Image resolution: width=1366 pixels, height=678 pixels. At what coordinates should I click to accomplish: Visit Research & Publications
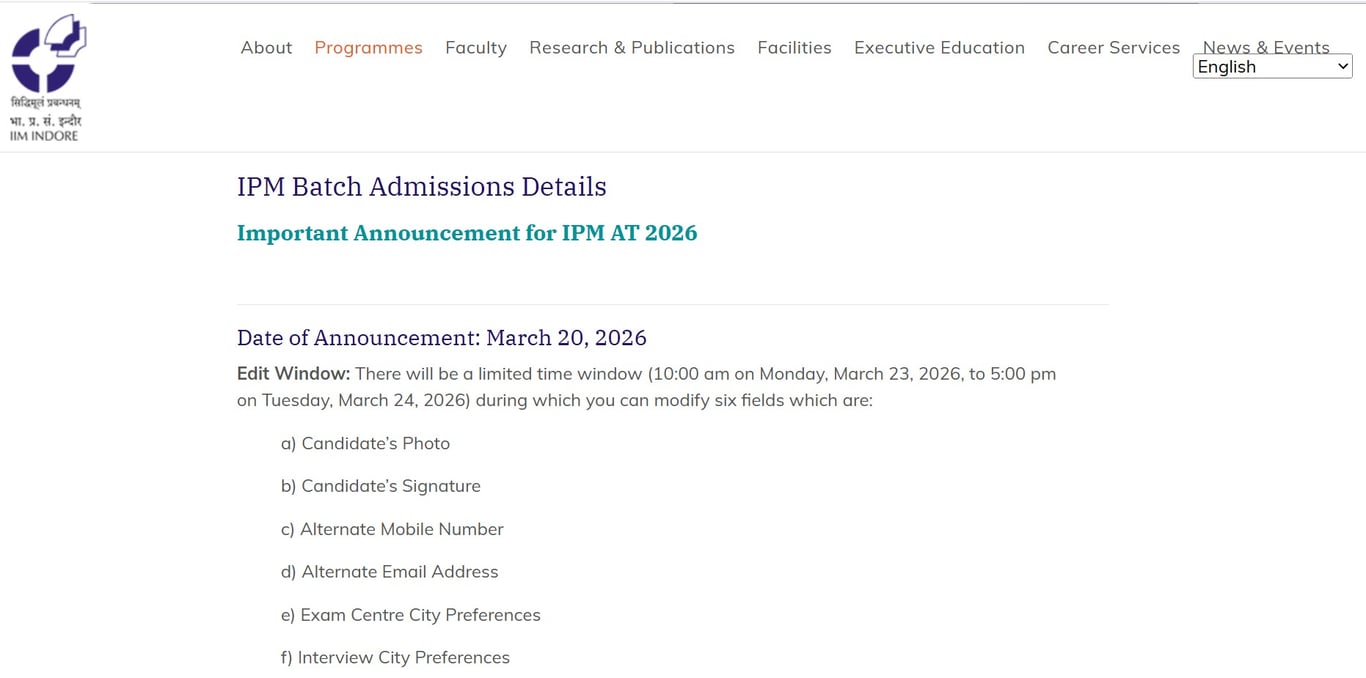631,47
